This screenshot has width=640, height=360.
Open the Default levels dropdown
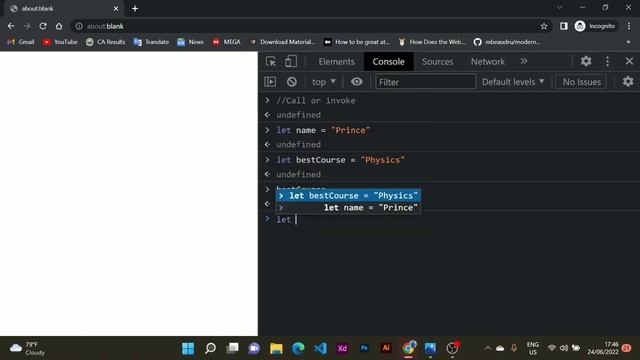tap(513, 82)
